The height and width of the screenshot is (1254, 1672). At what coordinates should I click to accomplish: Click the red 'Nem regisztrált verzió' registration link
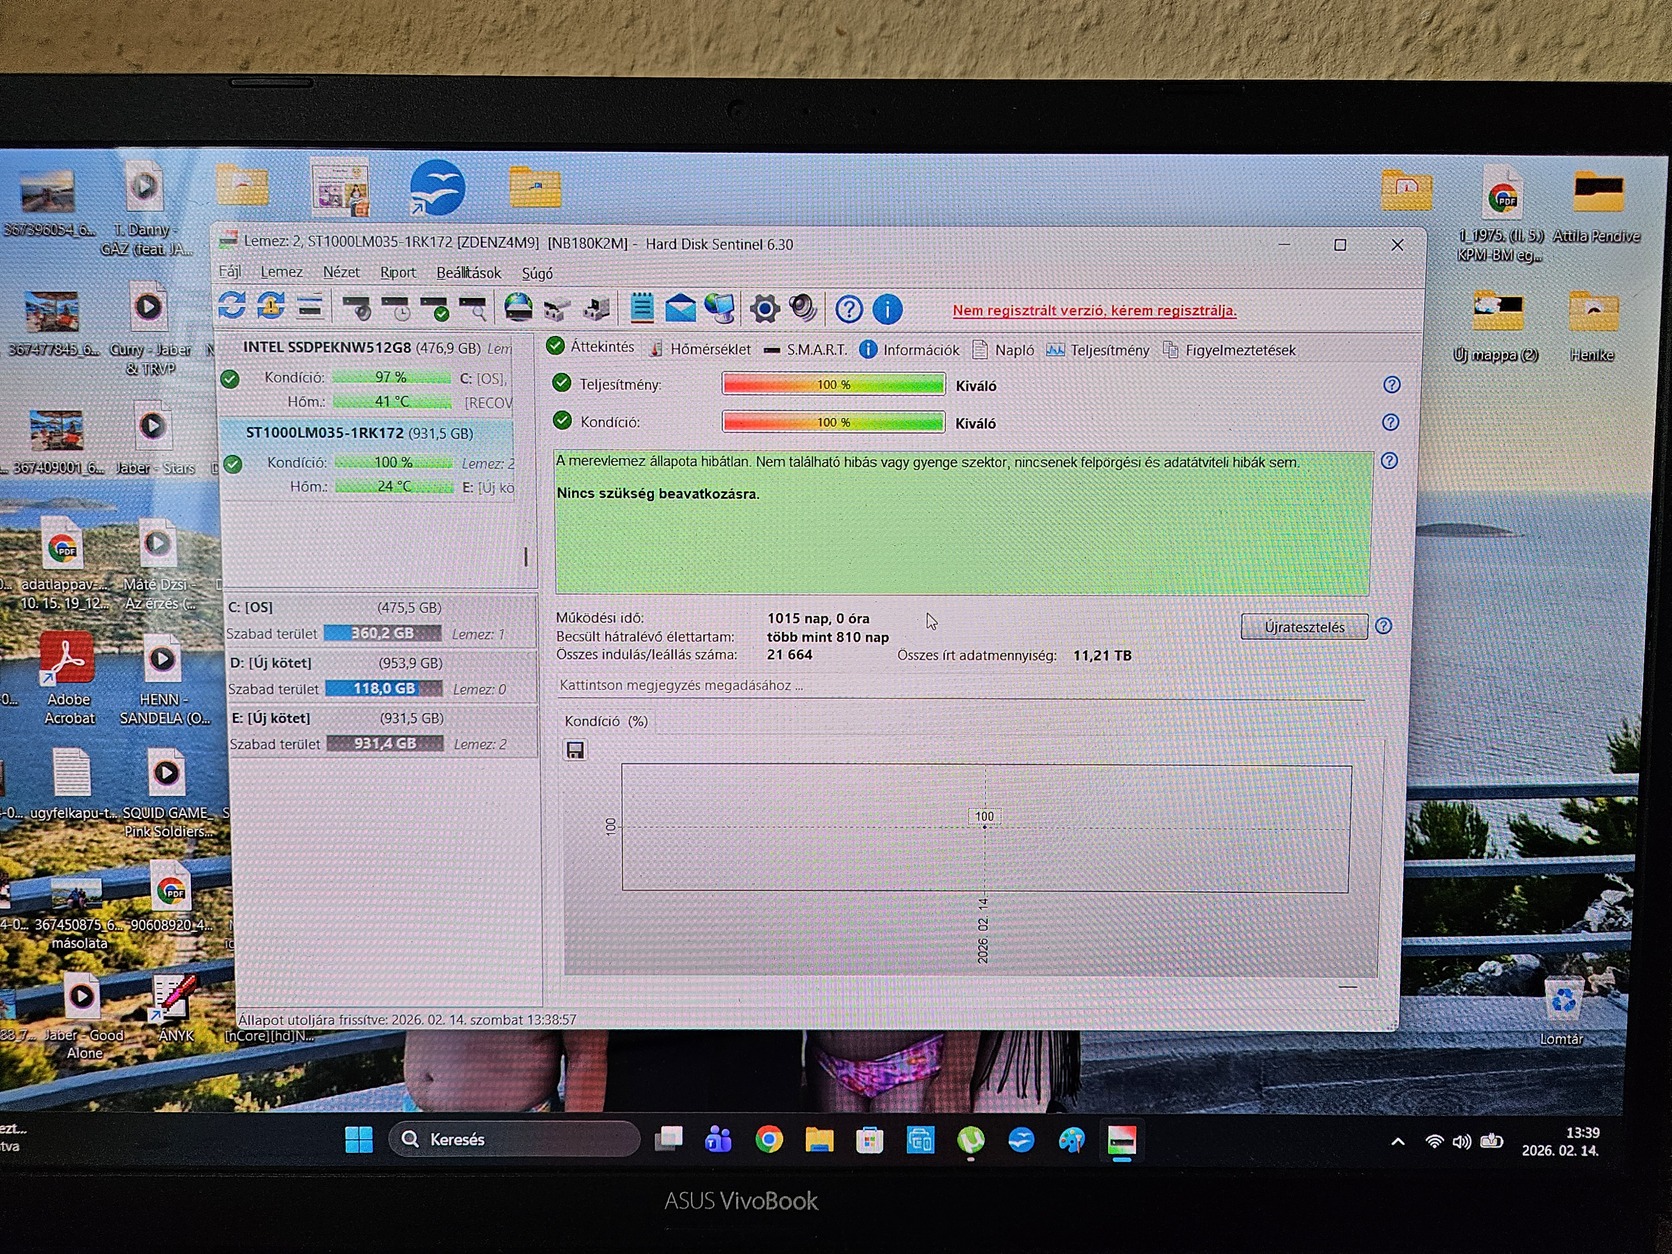click(x=1094, y=311)
